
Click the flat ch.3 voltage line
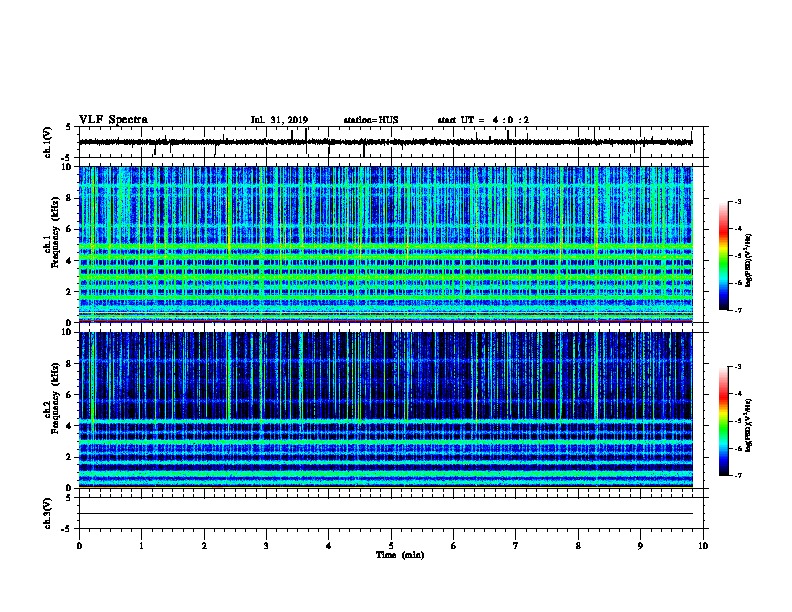tap(386, 514)
